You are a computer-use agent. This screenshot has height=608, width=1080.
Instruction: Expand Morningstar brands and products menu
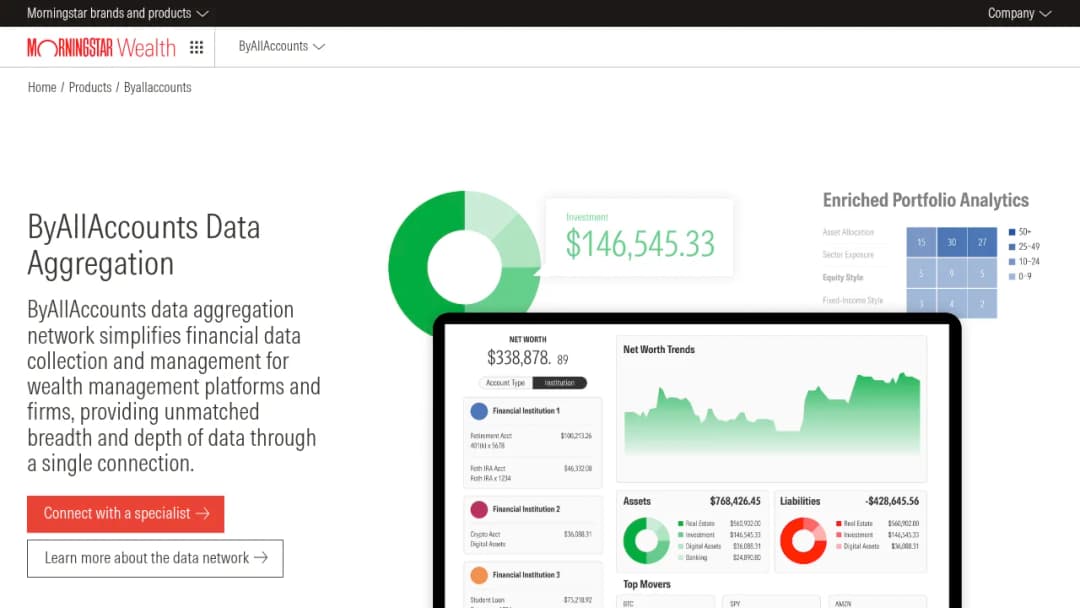click(117, 13)
